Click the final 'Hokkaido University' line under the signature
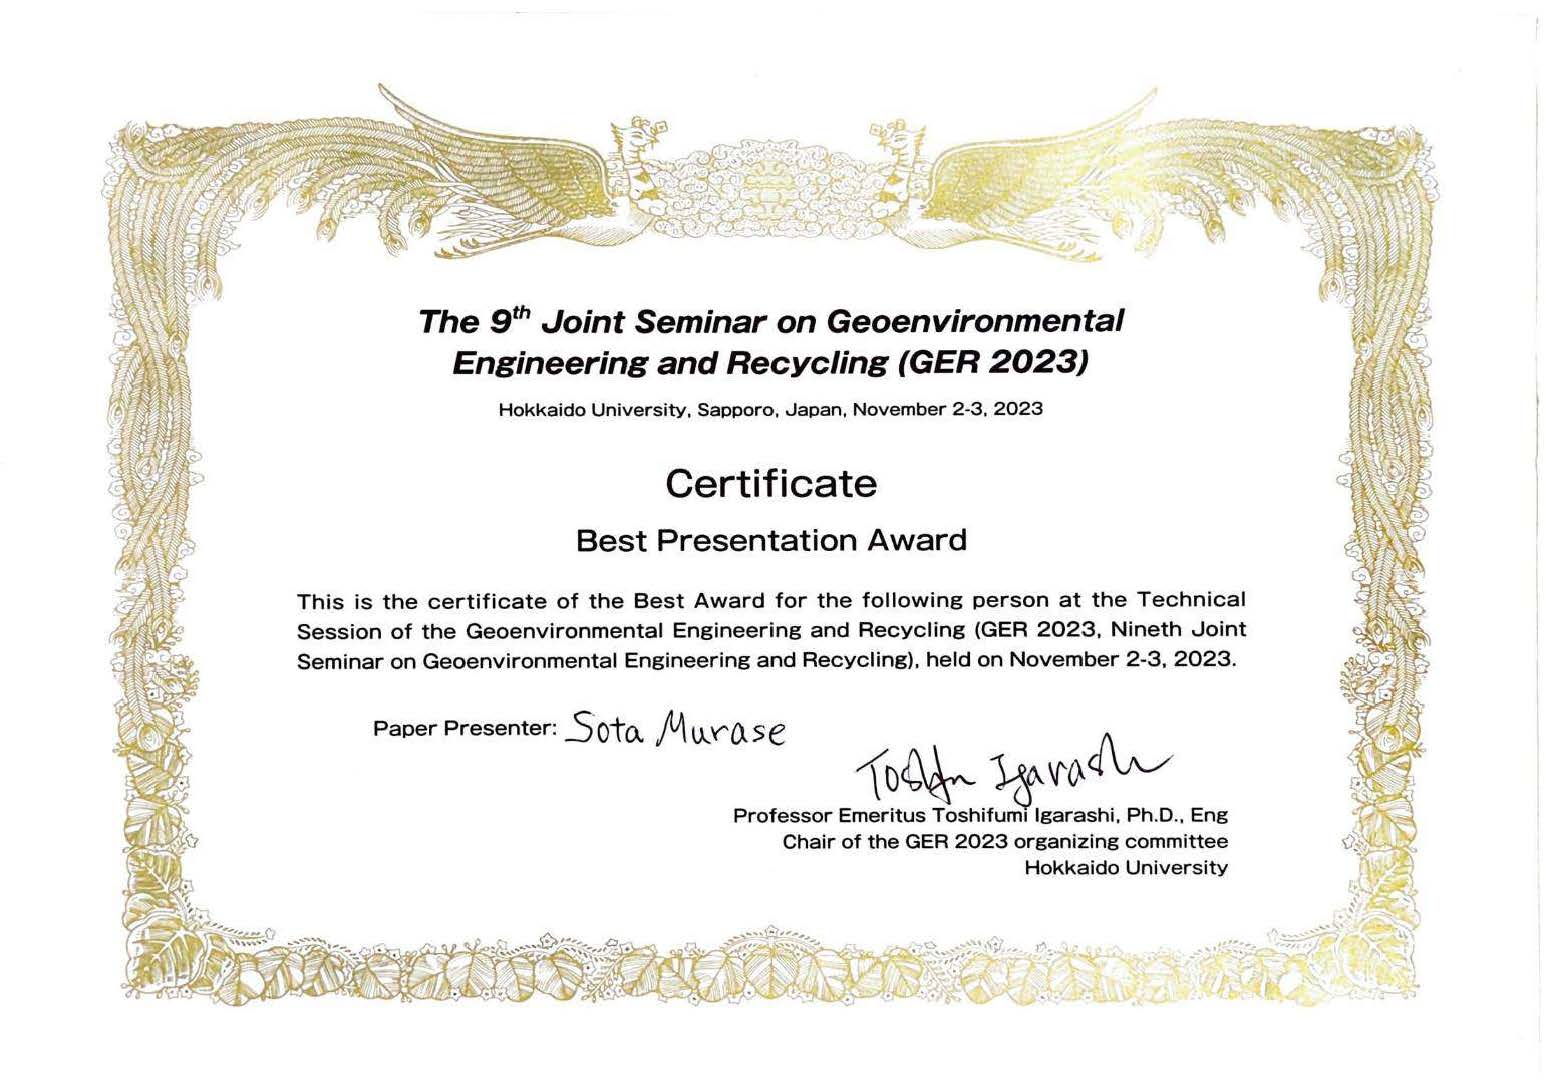1544x1091 pixels. [1126, 868]
